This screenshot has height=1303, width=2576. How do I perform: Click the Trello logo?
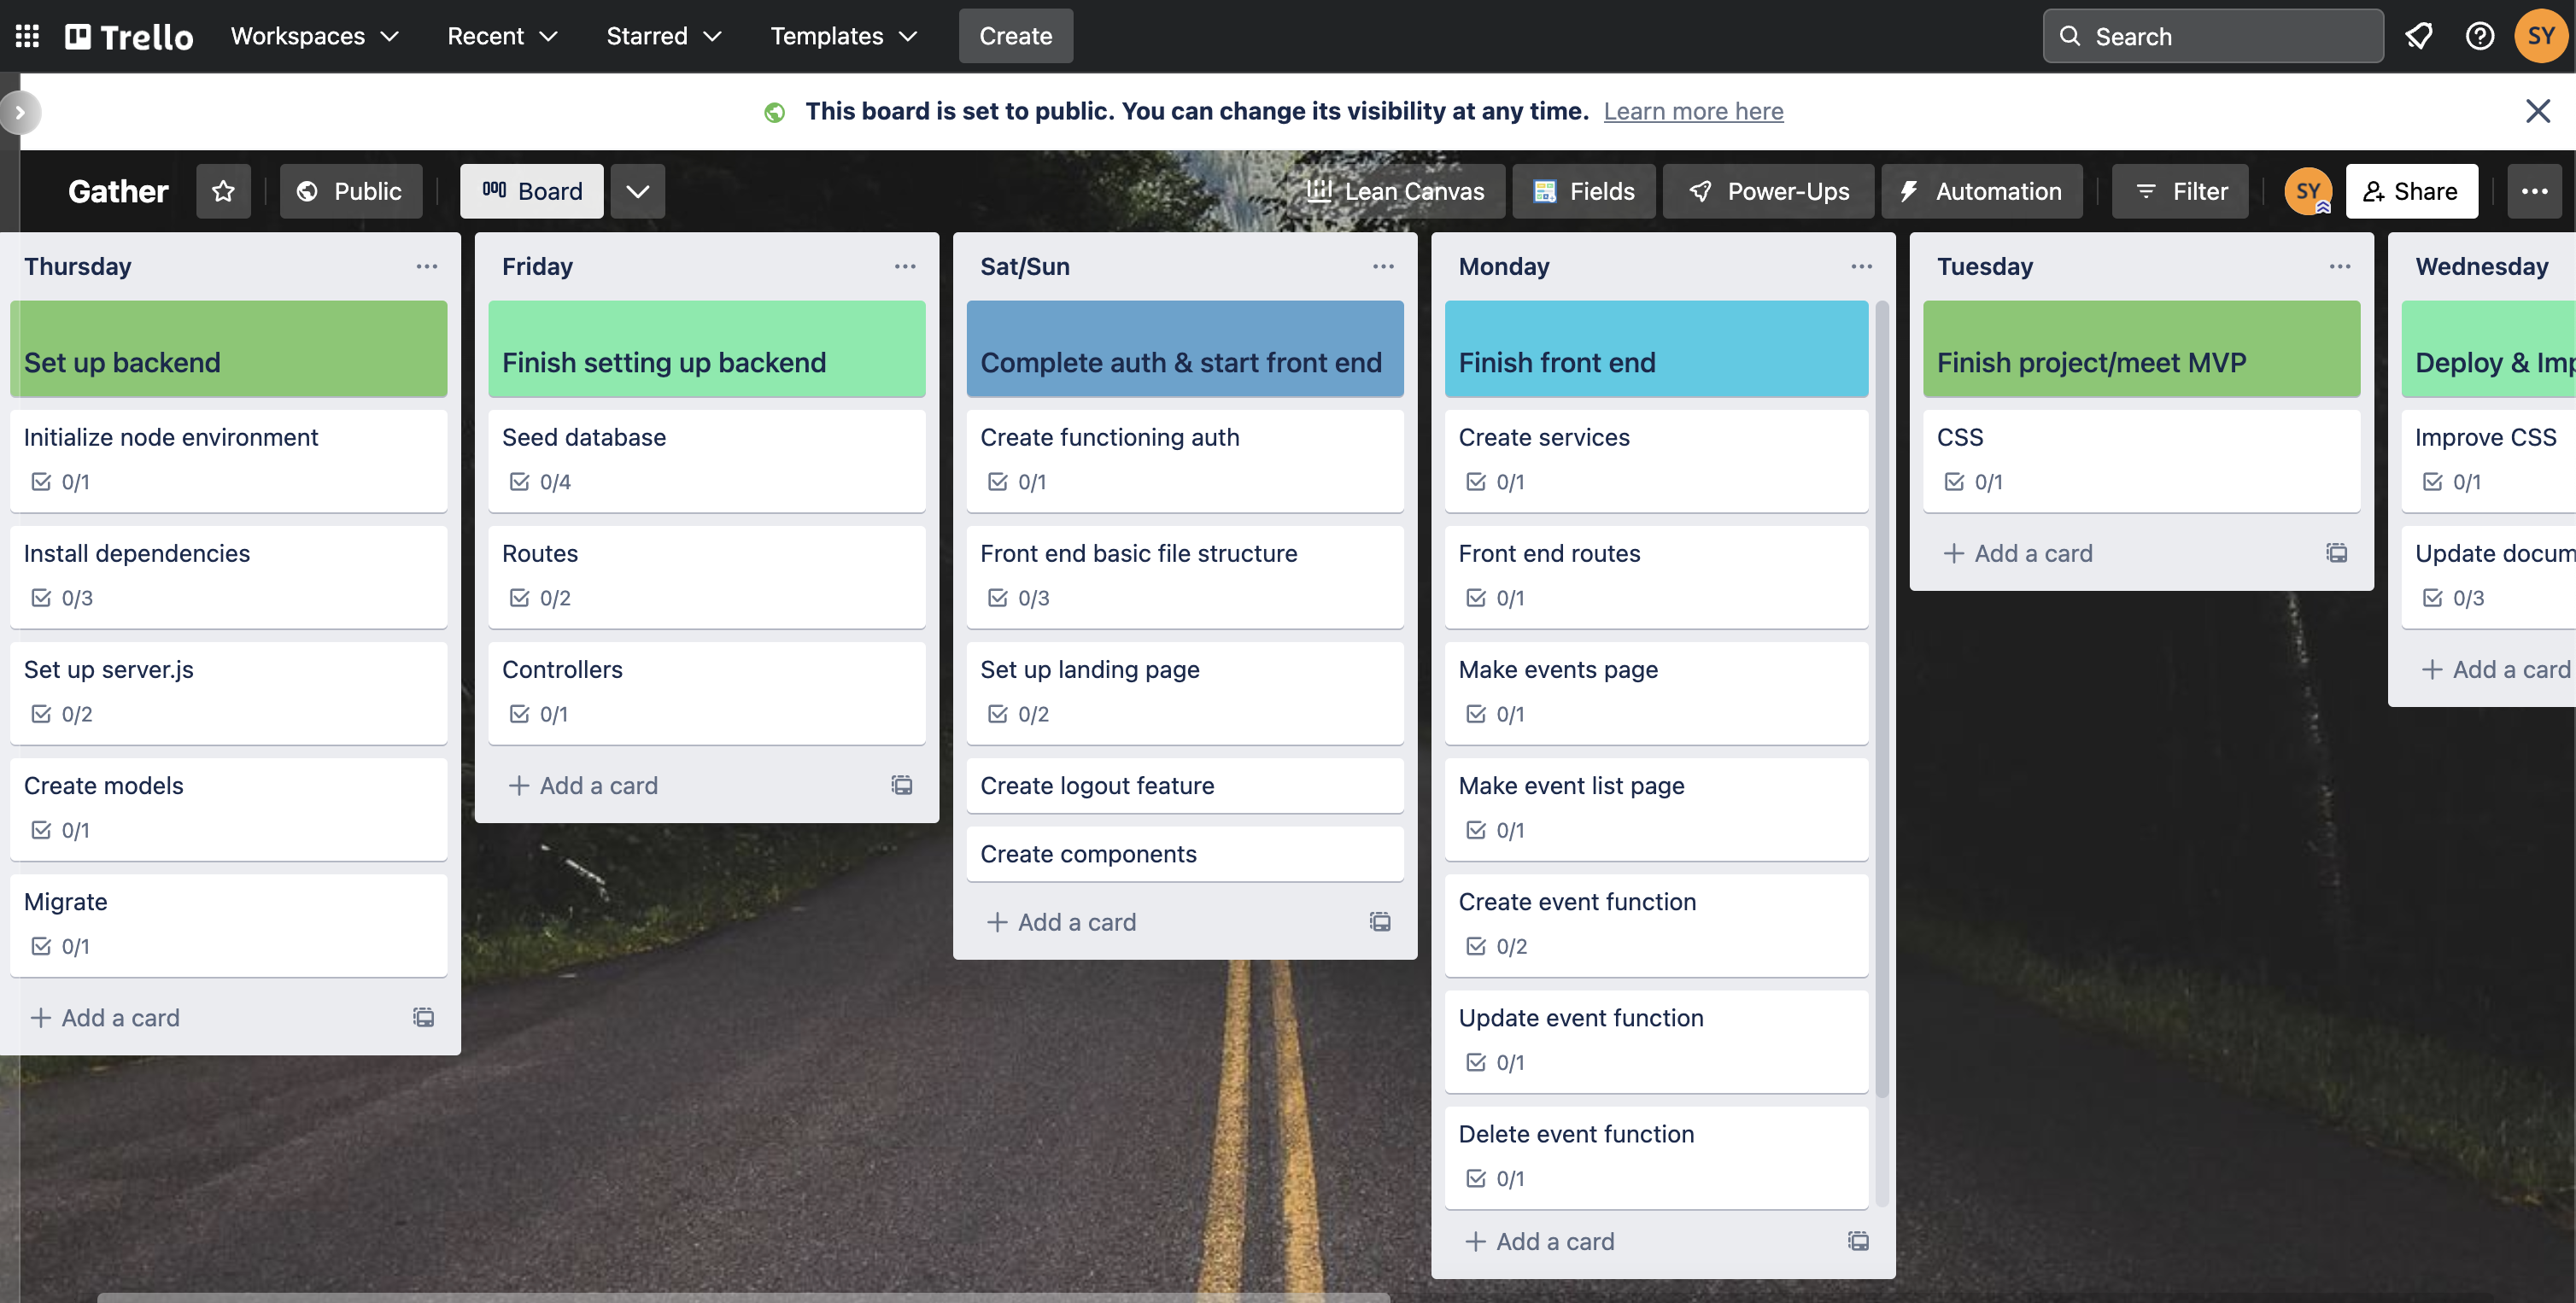[128, 36]
